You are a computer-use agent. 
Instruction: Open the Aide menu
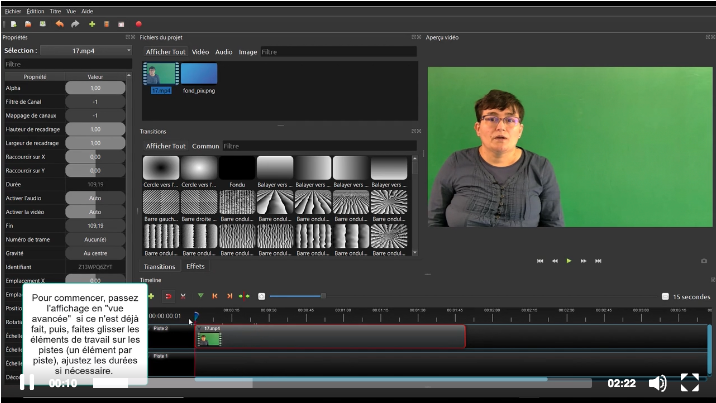click(87, 11)
